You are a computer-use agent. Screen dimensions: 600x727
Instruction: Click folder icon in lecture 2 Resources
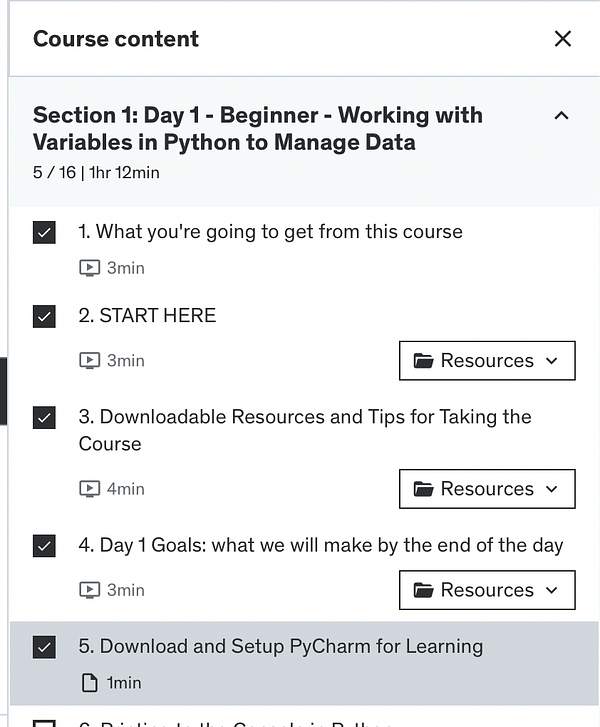coord(423,361)
